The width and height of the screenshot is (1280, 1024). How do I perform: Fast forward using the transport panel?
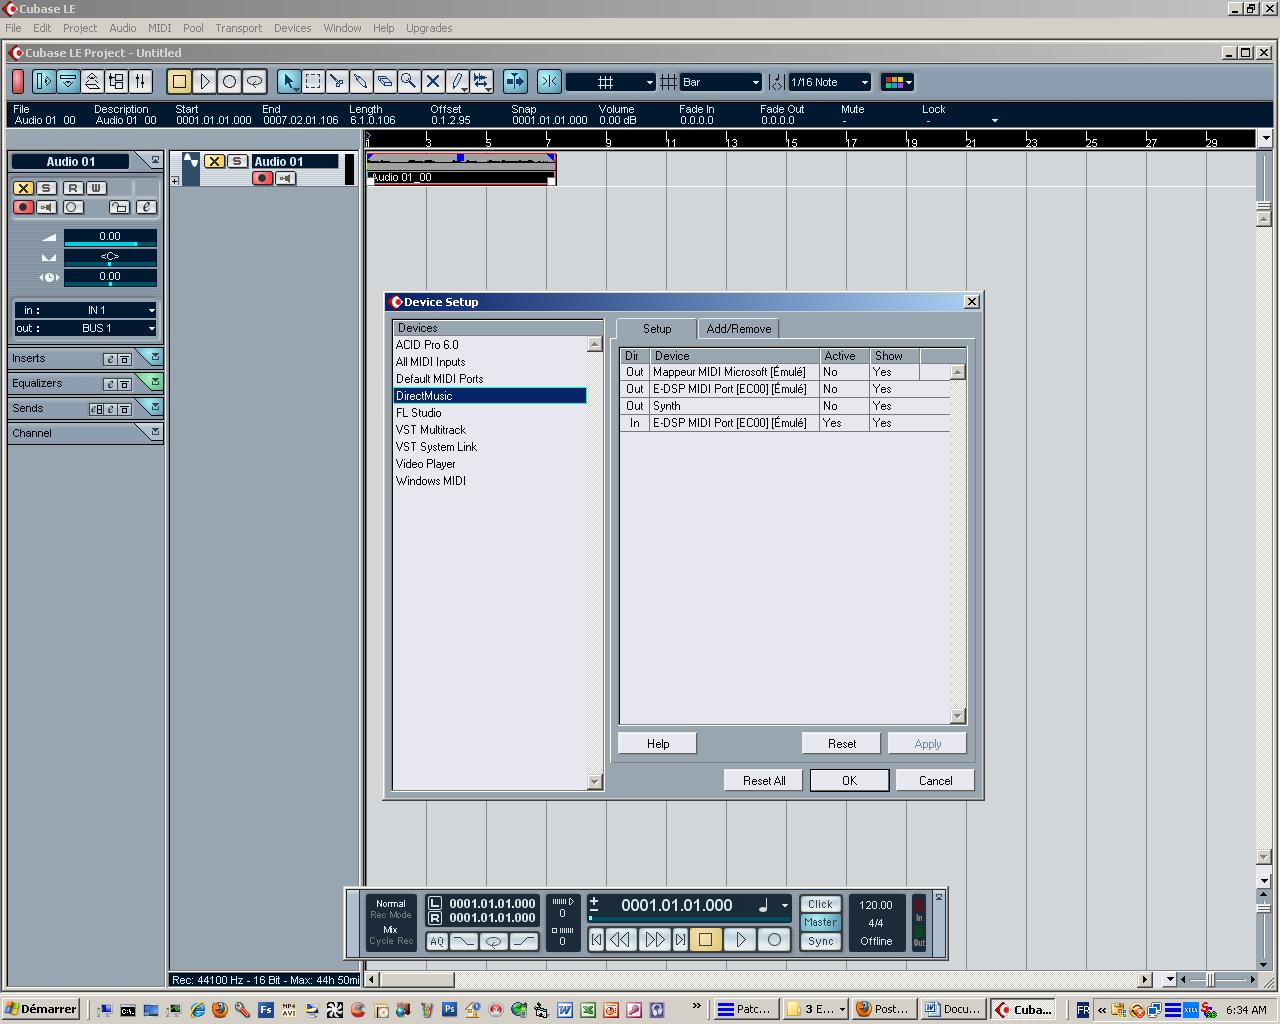pos(654,940)
